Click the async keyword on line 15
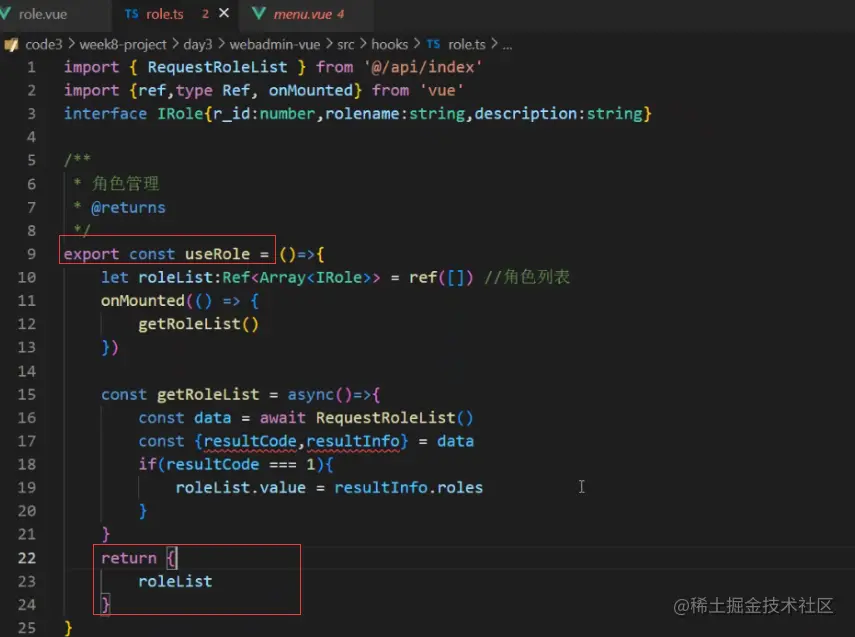 click(310, 394)
